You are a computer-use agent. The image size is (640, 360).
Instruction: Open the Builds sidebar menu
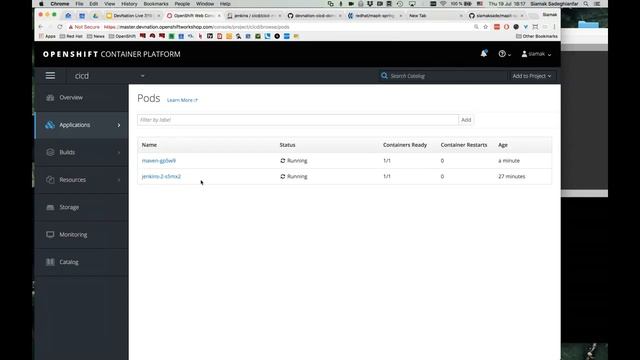tap(82, 152)
